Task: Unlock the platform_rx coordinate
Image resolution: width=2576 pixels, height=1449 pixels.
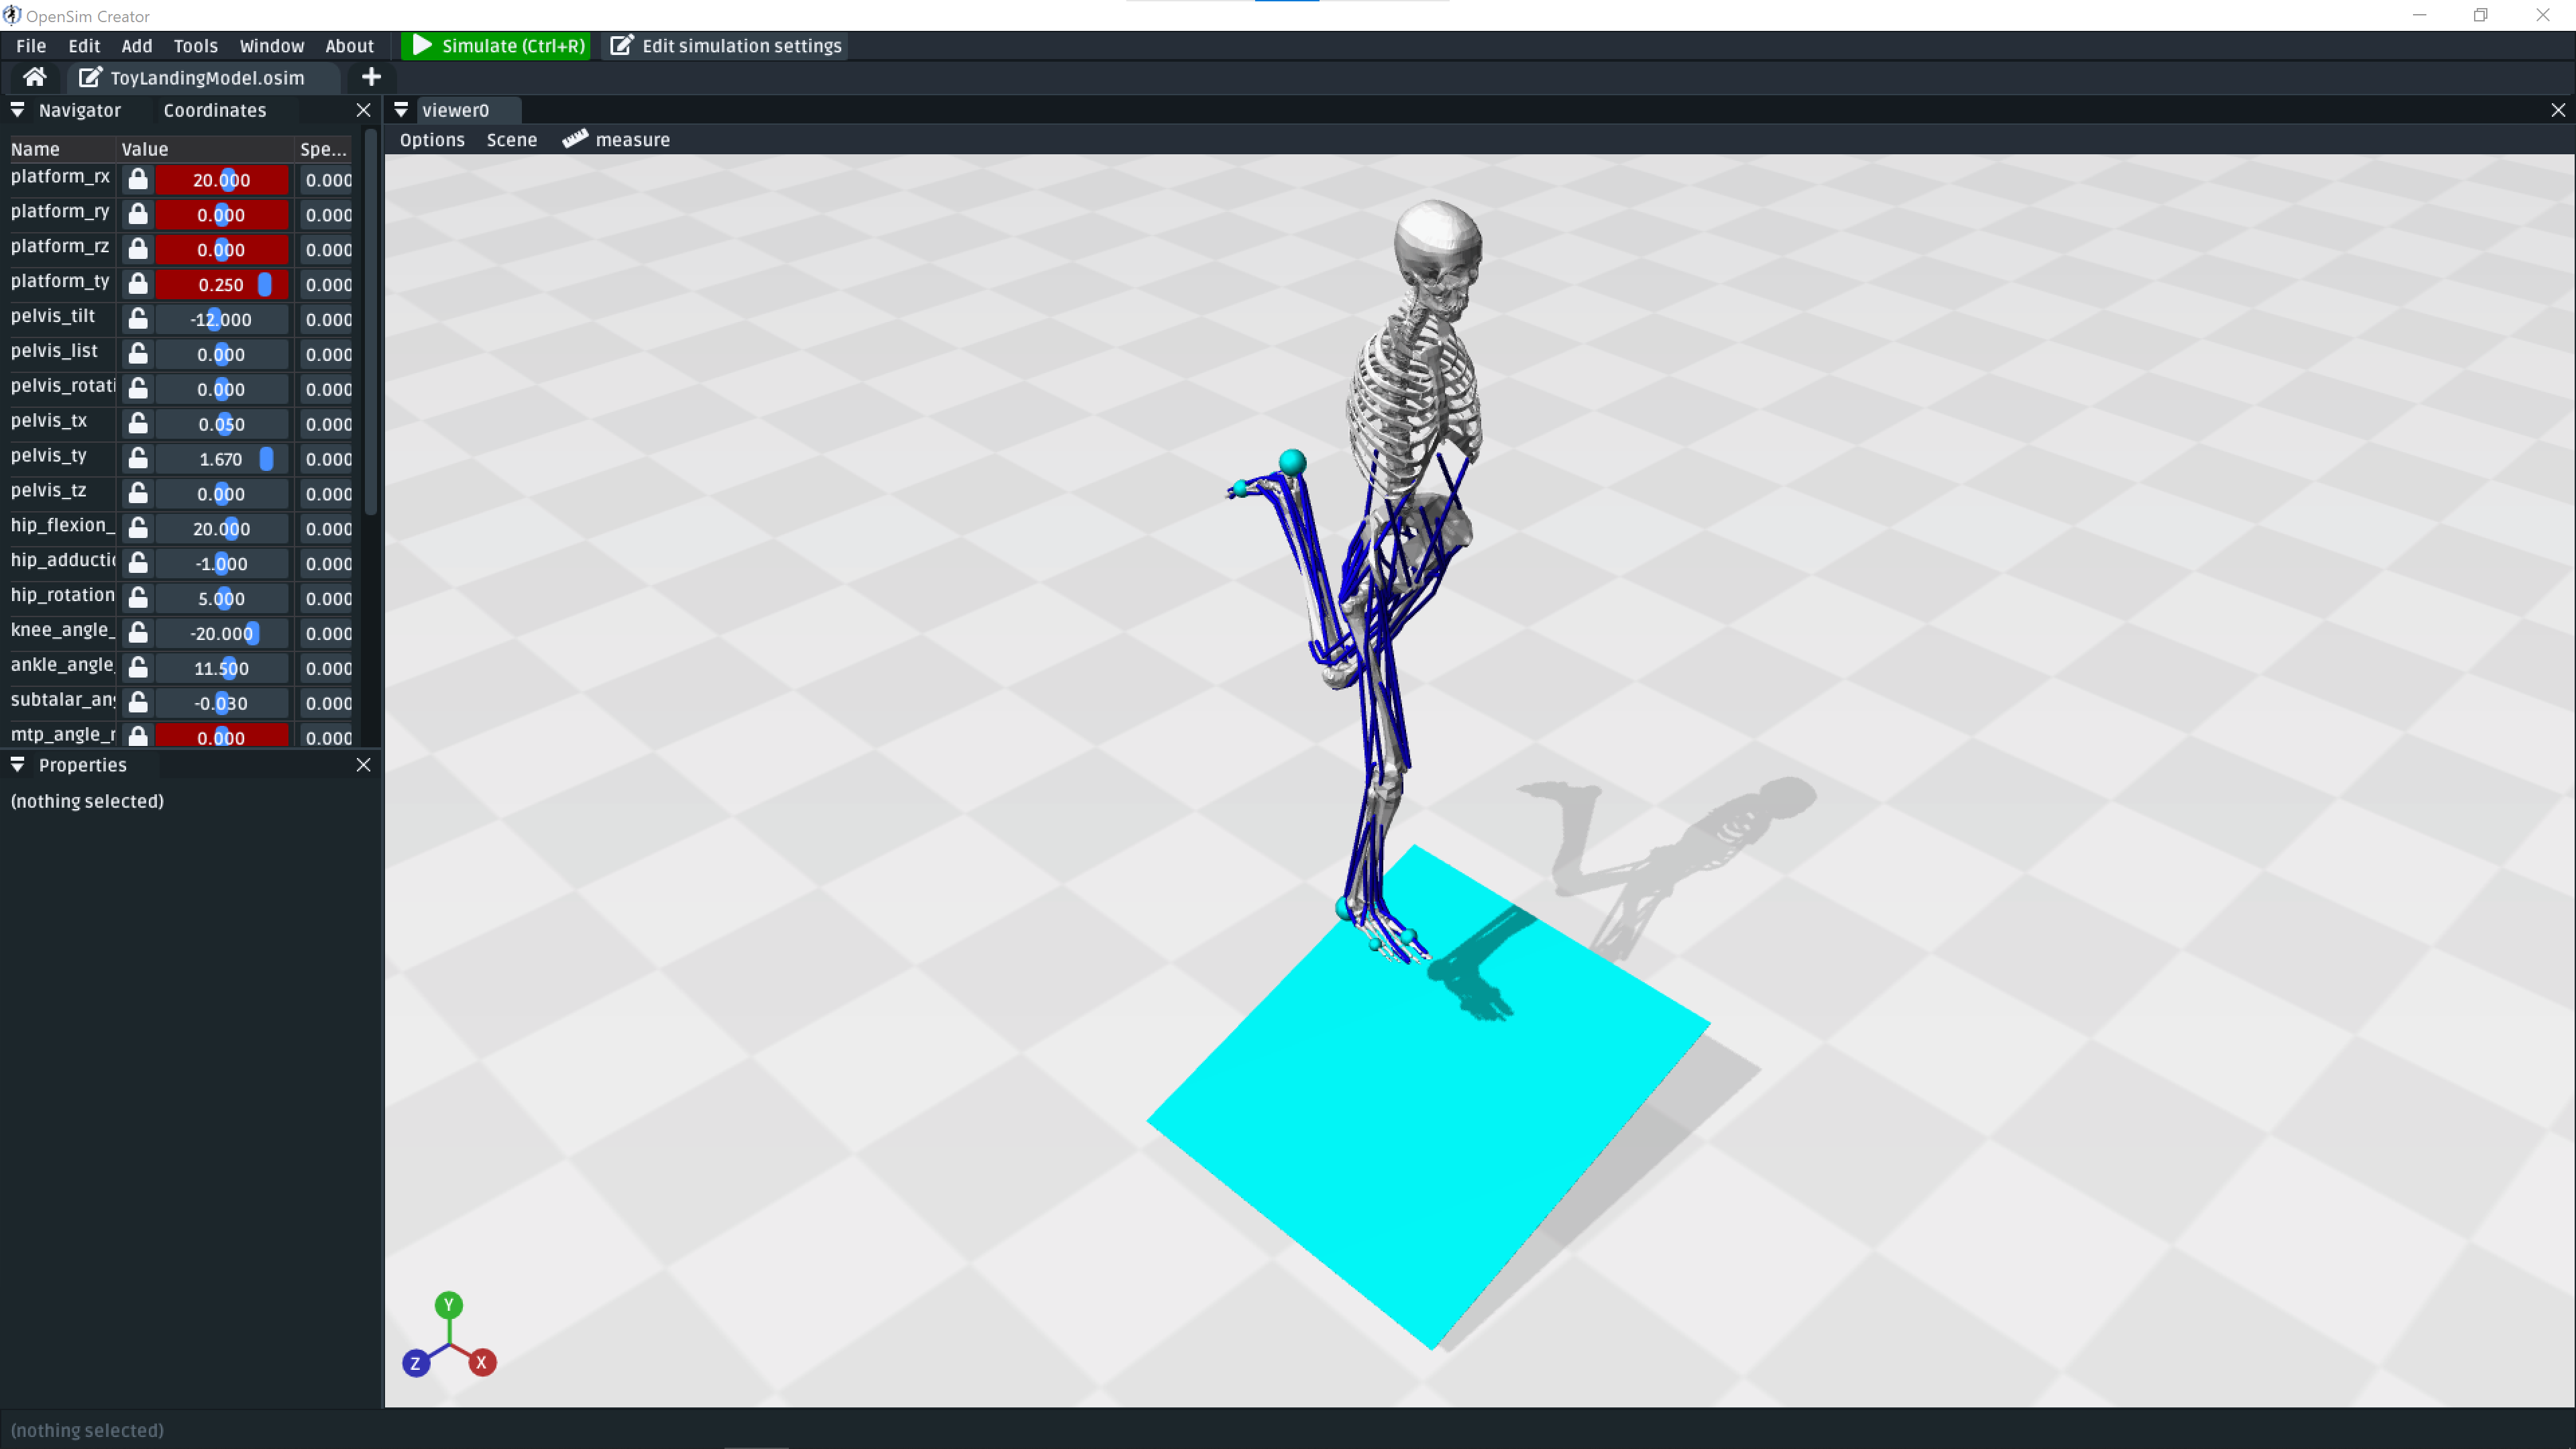Action: 137,180
